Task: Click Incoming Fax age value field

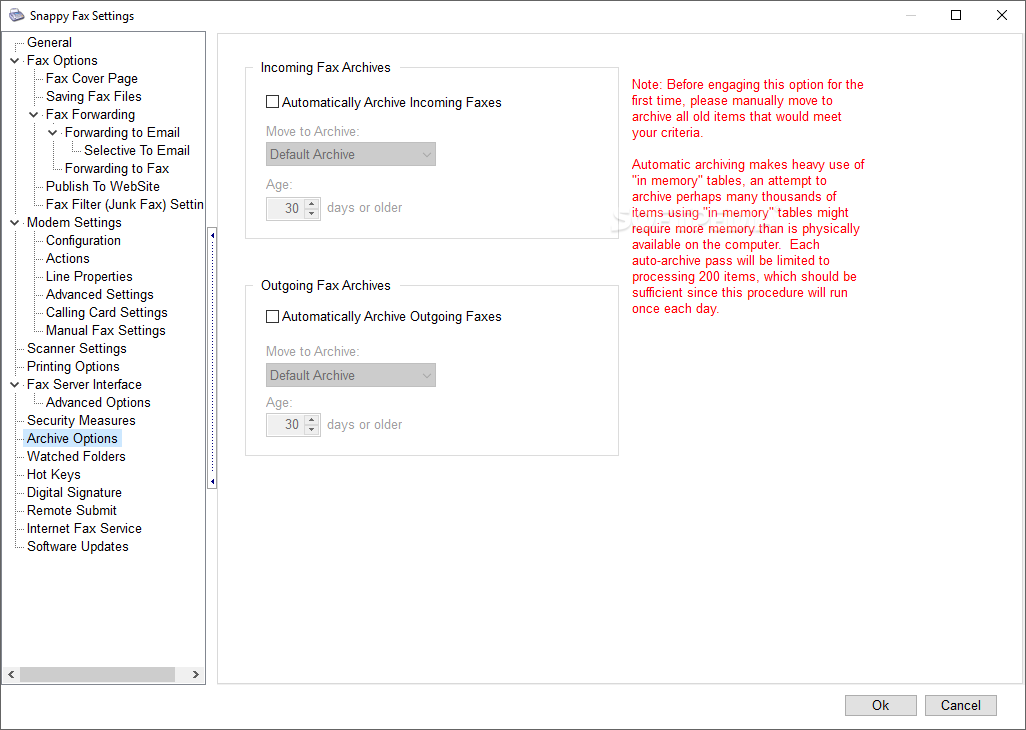Action: click(286, 209)
